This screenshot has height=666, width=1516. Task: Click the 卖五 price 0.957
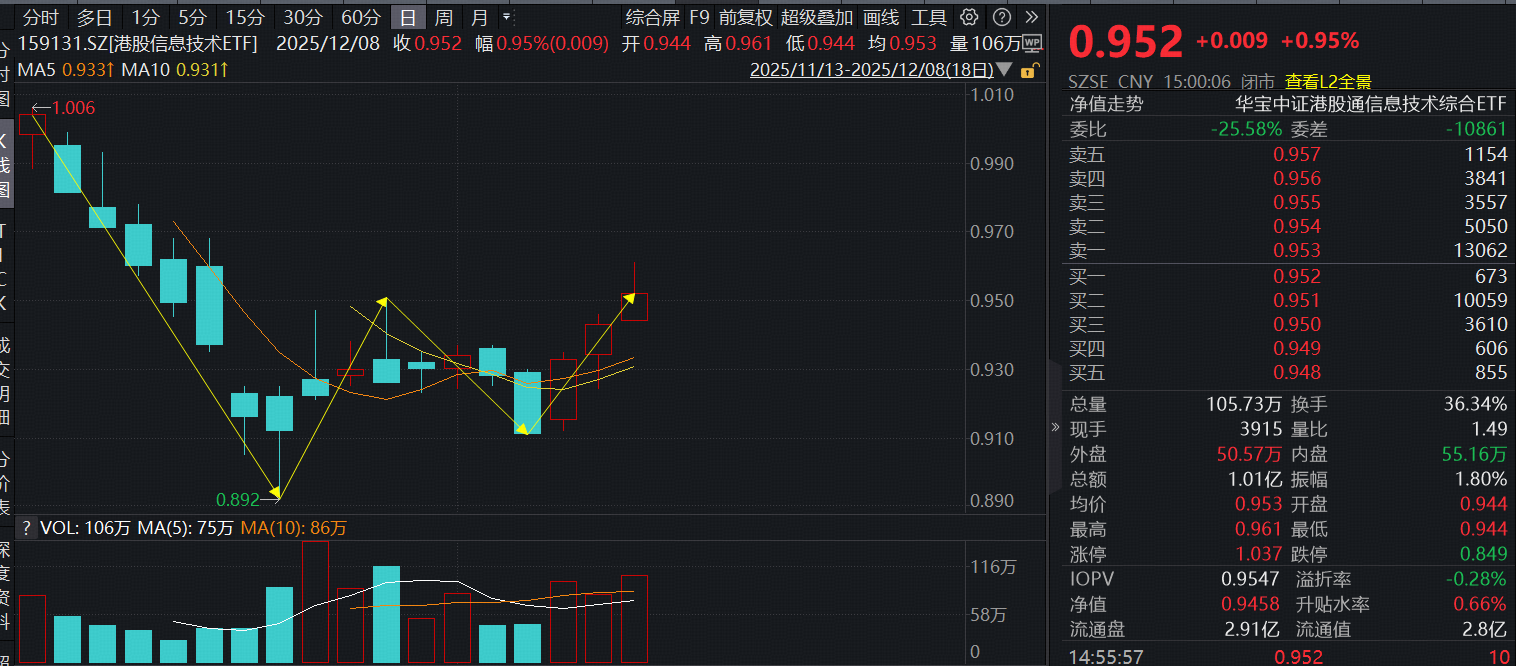point(1296,155)
